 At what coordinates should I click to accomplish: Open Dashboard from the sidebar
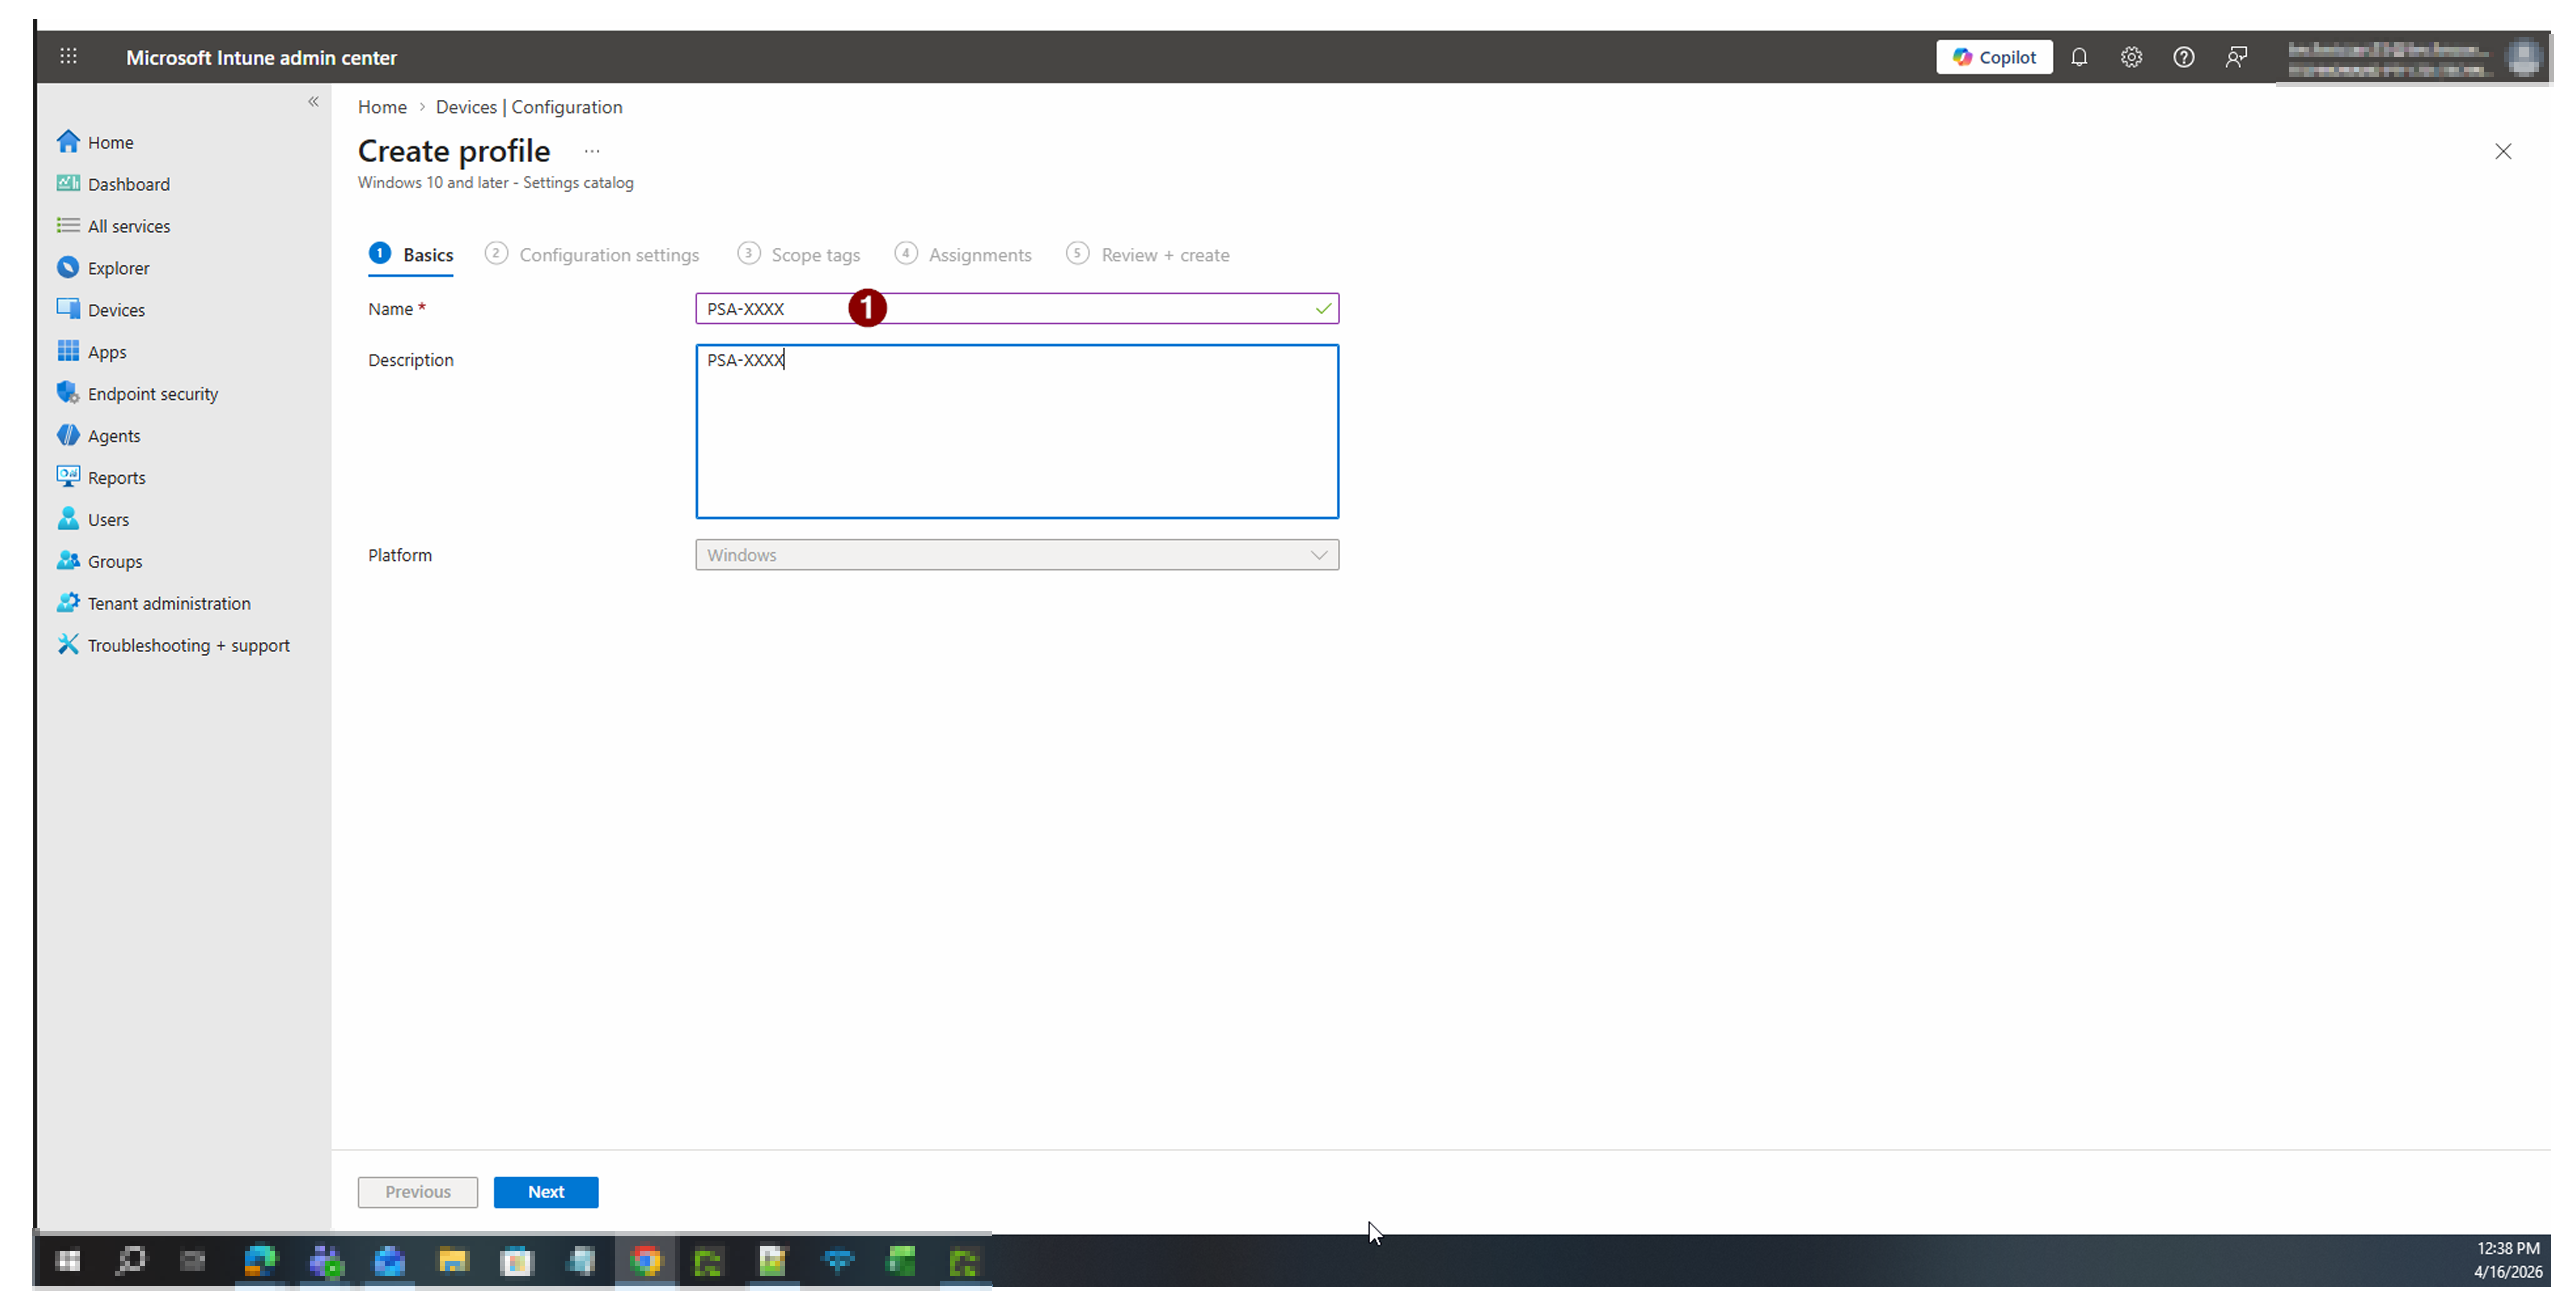coord(113,184)
